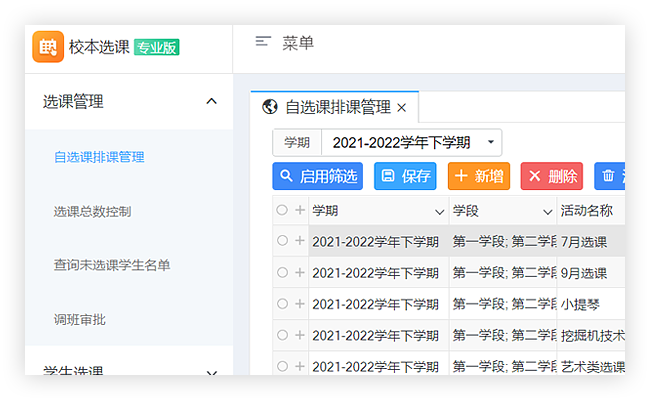Click the red 删除 delete button

551,176
